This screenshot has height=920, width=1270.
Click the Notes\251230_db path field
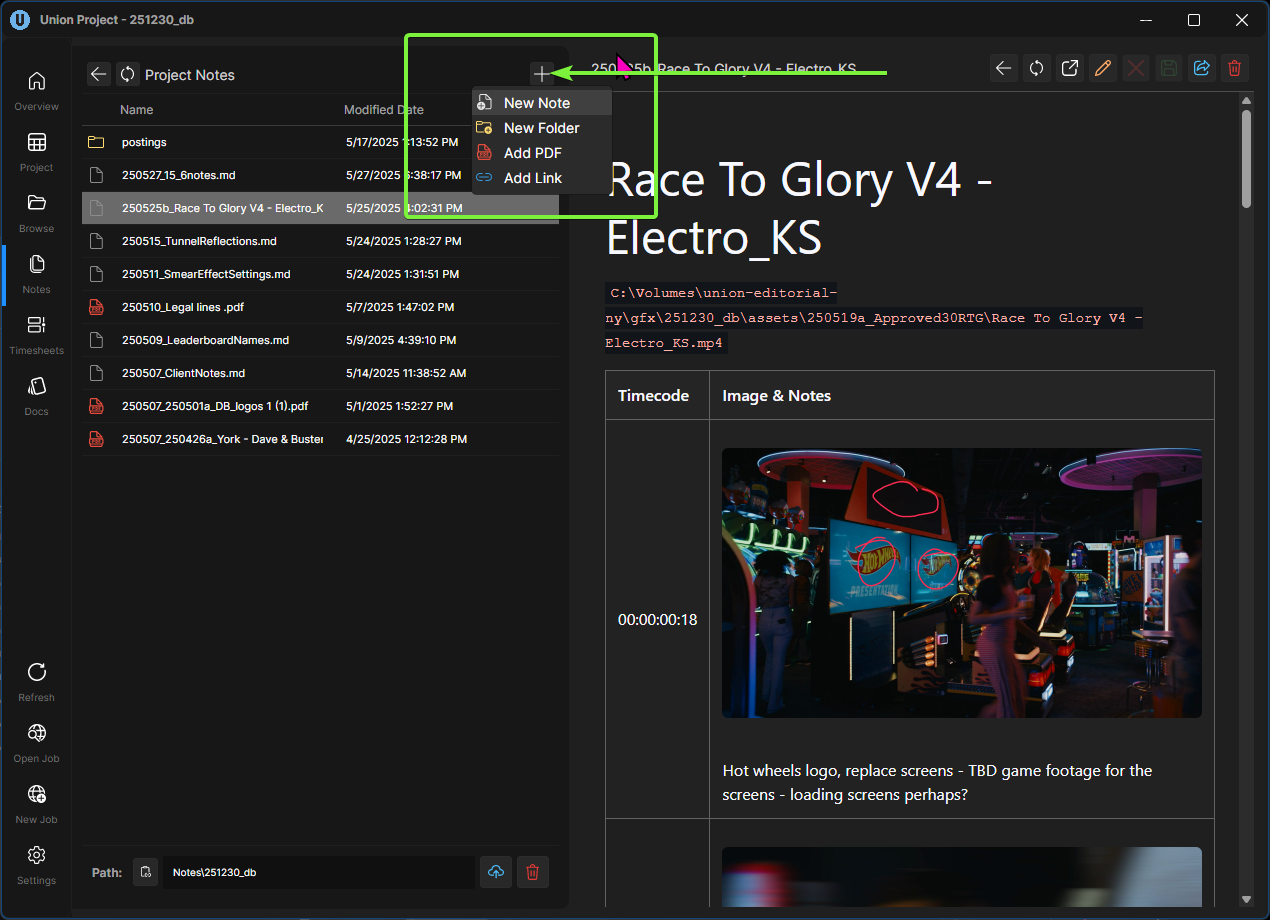coord(318,872)
